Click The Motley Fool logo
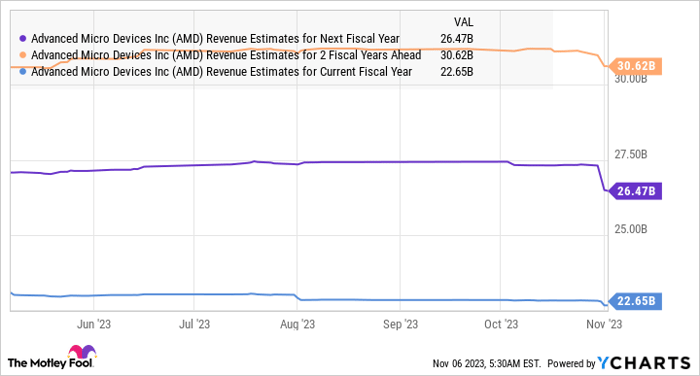This screenshot has height=376, width=700. tap(52, 357)
